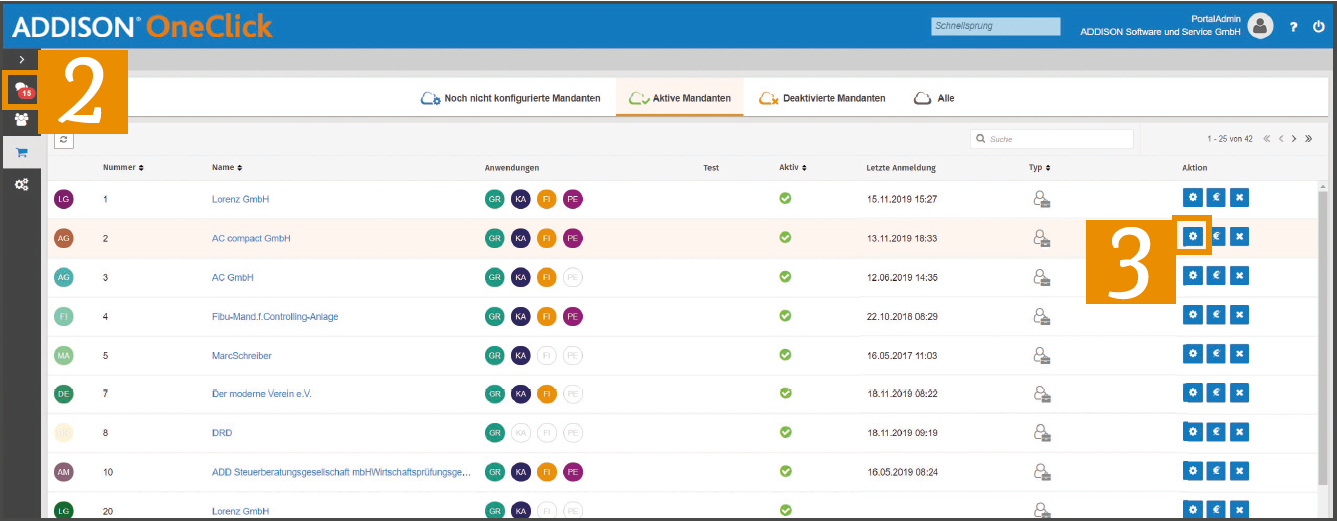Click the Suche search field
Image resolution: width=1337 pixels, height=521 pixels.
tap(1052, 139)
